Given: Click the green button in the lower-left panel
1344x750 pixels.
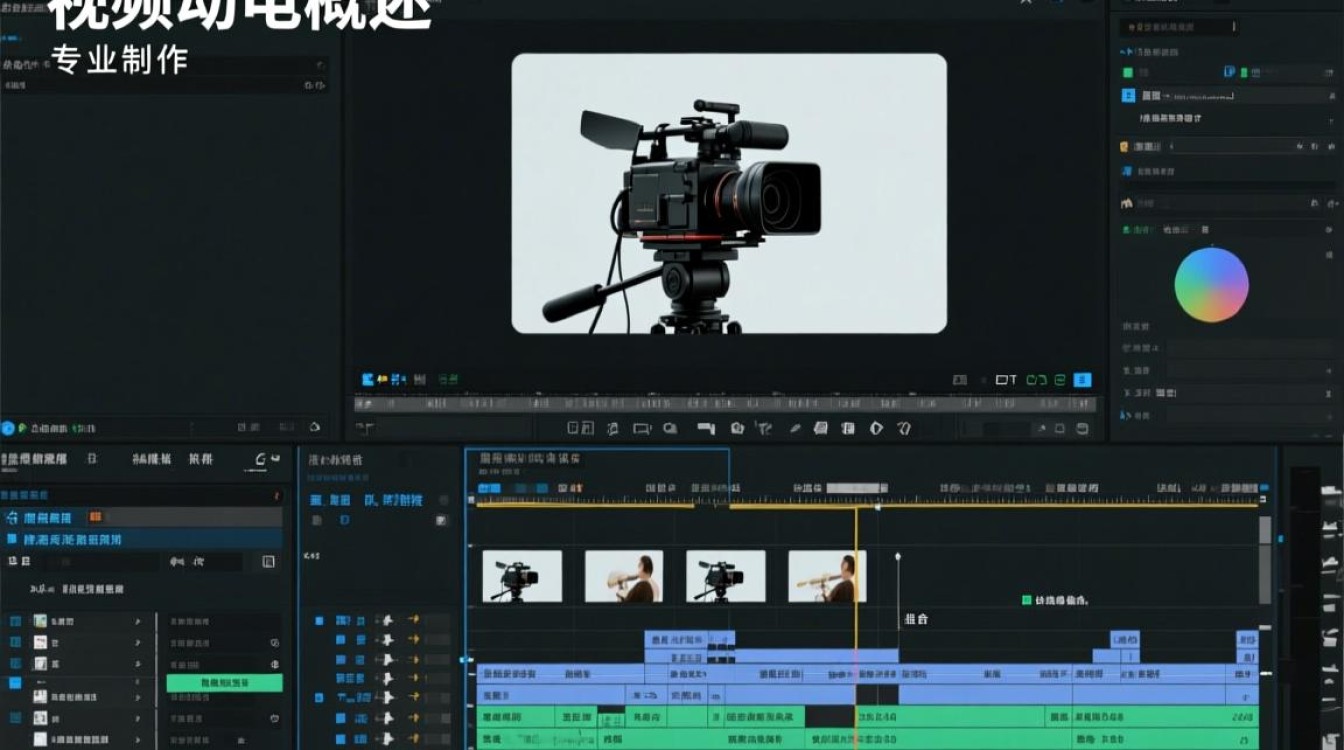Looking at the screenshot, I should coord(224,683).
